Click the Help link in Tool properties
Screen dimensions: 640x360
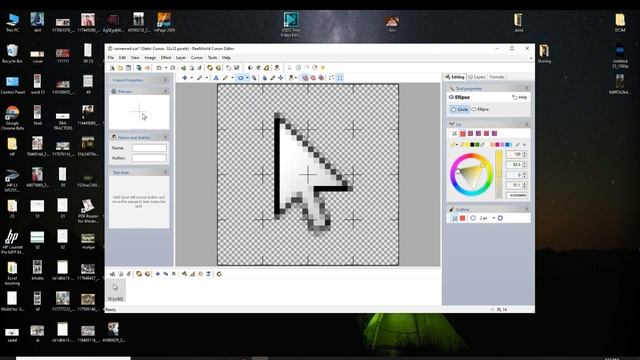click(520, 98)
